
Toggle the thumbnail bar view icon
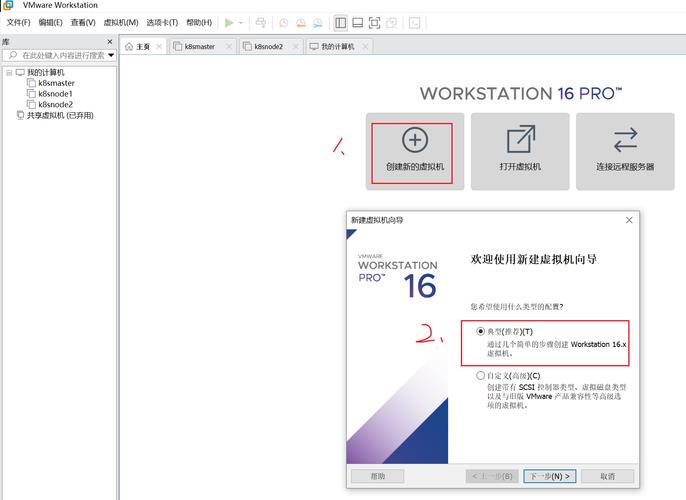coord(357,23)
